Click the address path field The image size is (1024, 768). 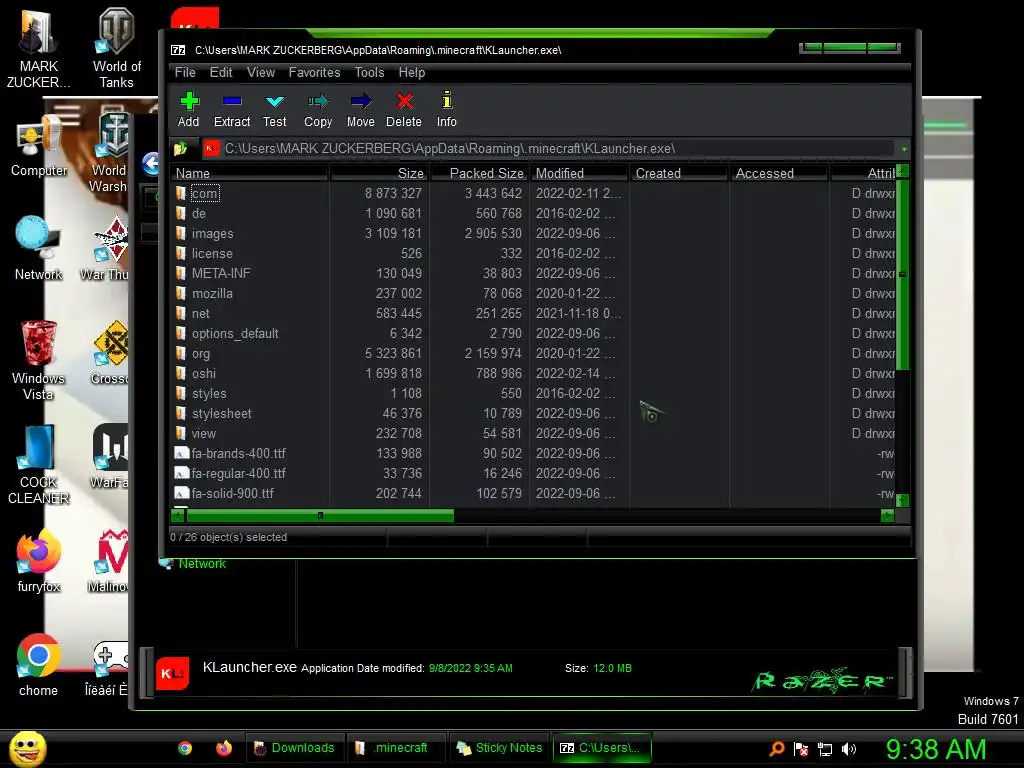549,149
